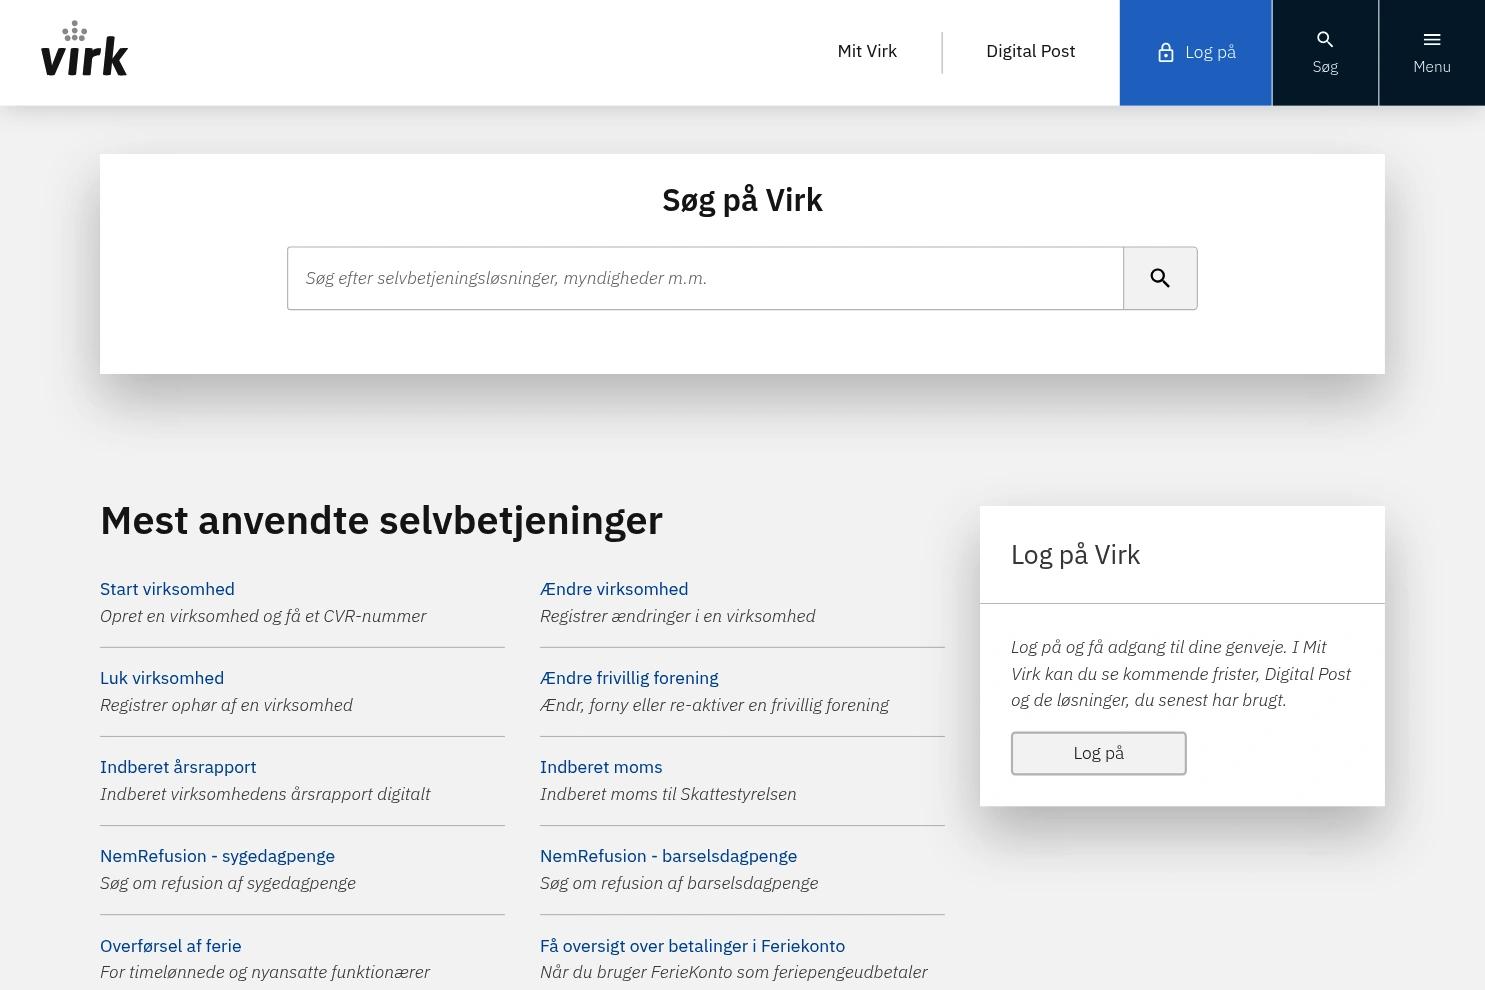The width and height of the screenshot is (1485, 990).
Task: Open Få oversigt over betalinger i Feriekonto
Action: click(x=692, y=945)
